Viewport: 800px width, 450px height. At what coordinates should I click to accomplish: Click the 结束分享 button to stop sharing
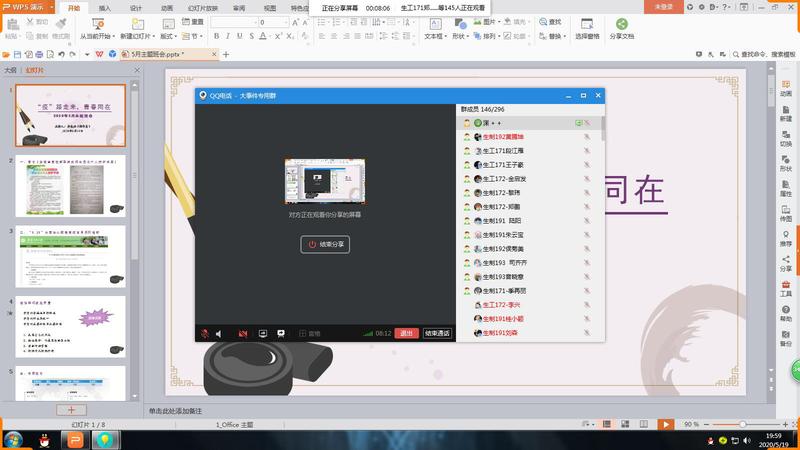[325, 244]
